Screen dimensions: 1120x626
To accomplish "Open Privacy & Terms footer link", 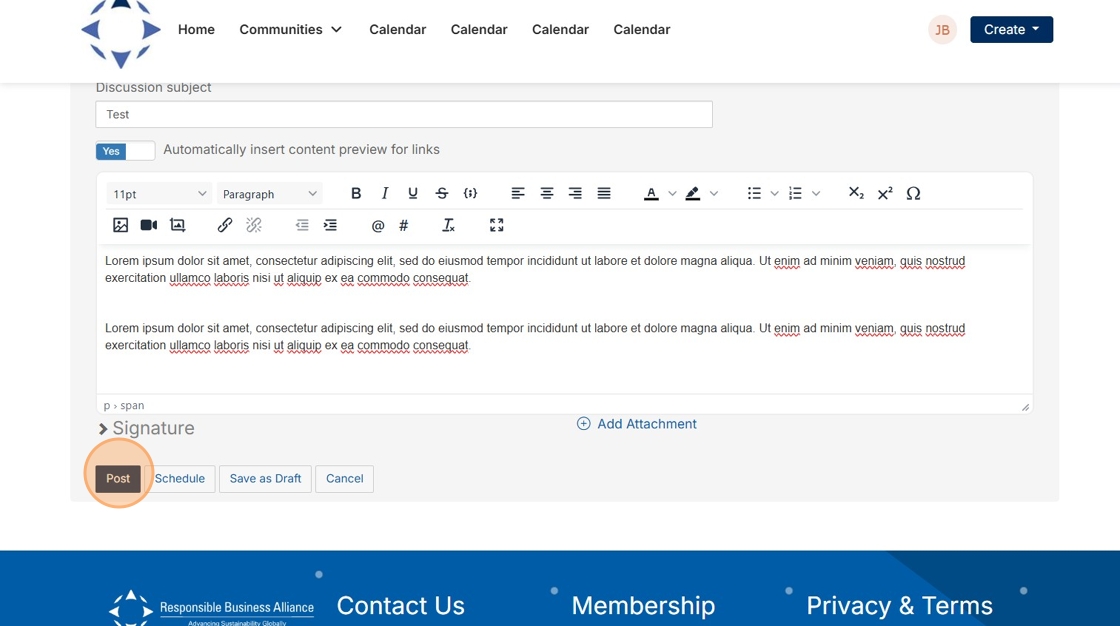I will pyautogui.click(x=899, y=606).
